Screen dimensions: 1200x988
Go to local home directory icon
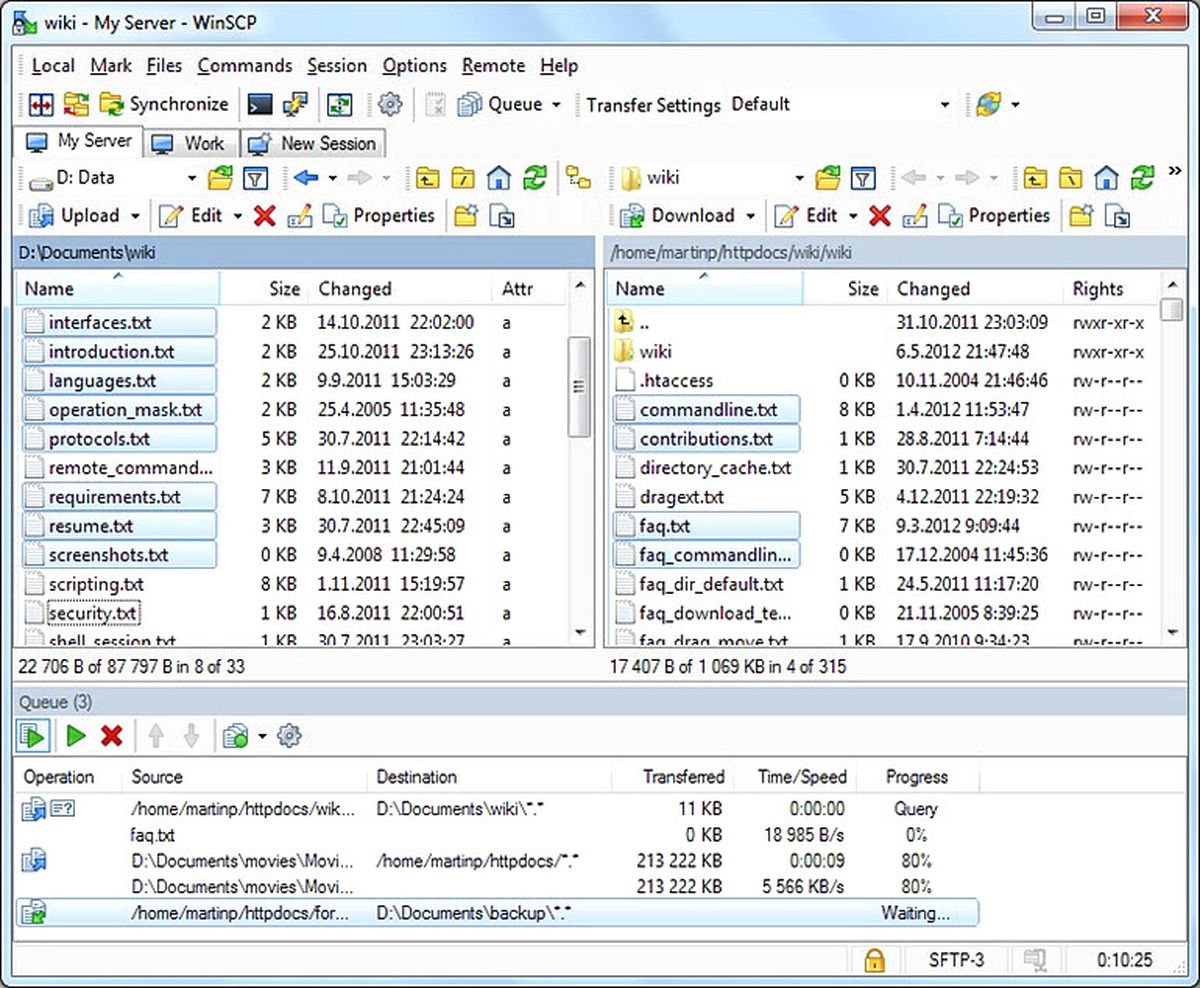[x=499, y=178]
